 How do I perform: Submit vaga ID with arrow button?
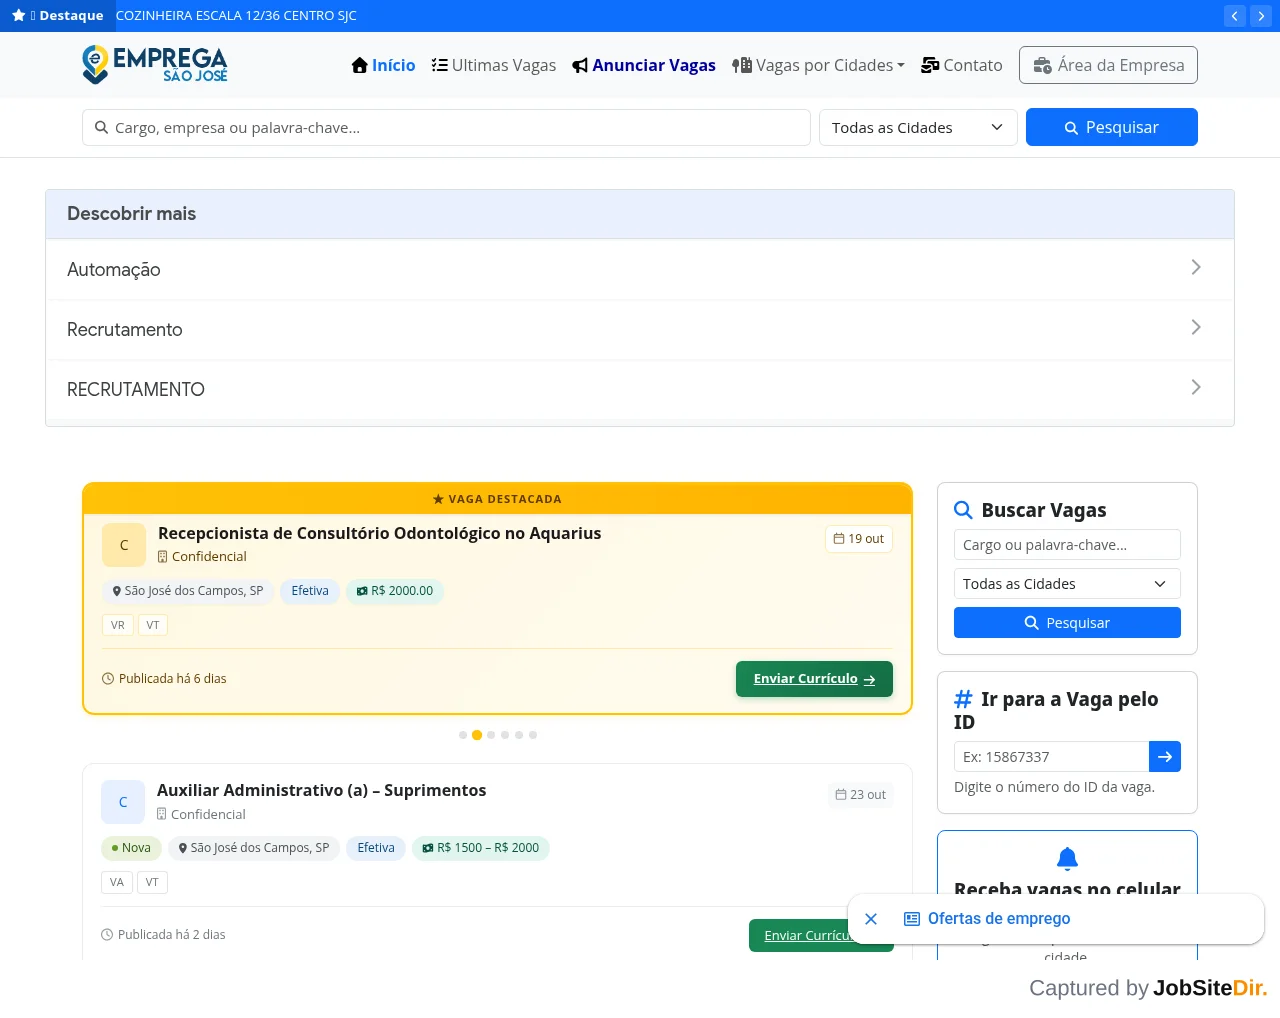[x=1165, y=757]
